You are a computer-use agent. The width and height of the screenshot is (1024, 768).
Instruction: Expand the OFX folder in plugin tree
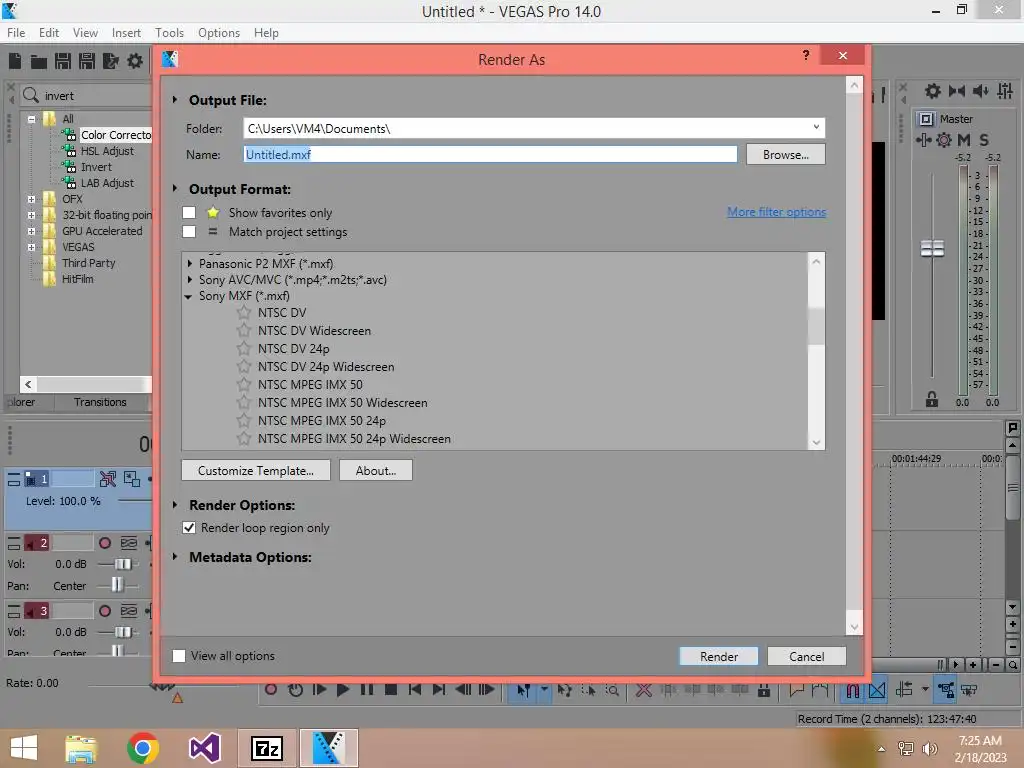(x=31, y=199)
